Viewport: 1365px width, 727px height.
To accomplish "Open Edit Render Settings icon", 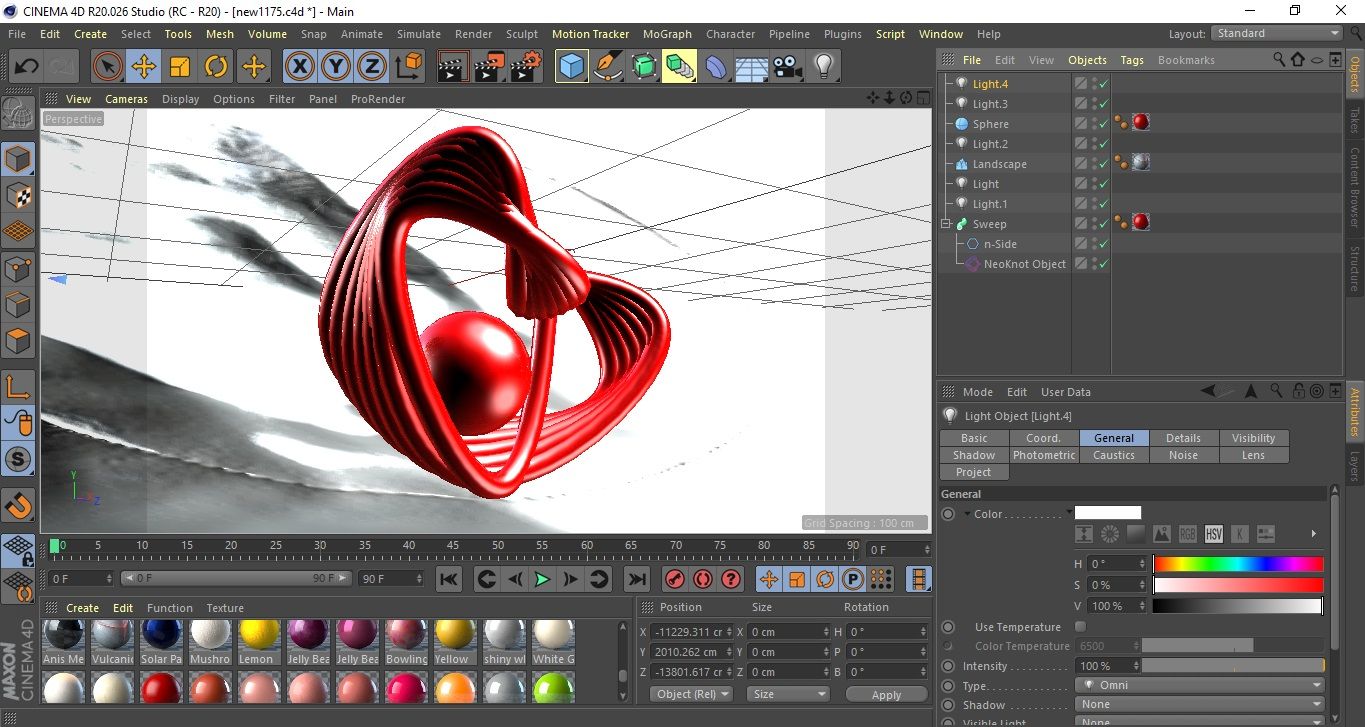I will coord(526,67).
